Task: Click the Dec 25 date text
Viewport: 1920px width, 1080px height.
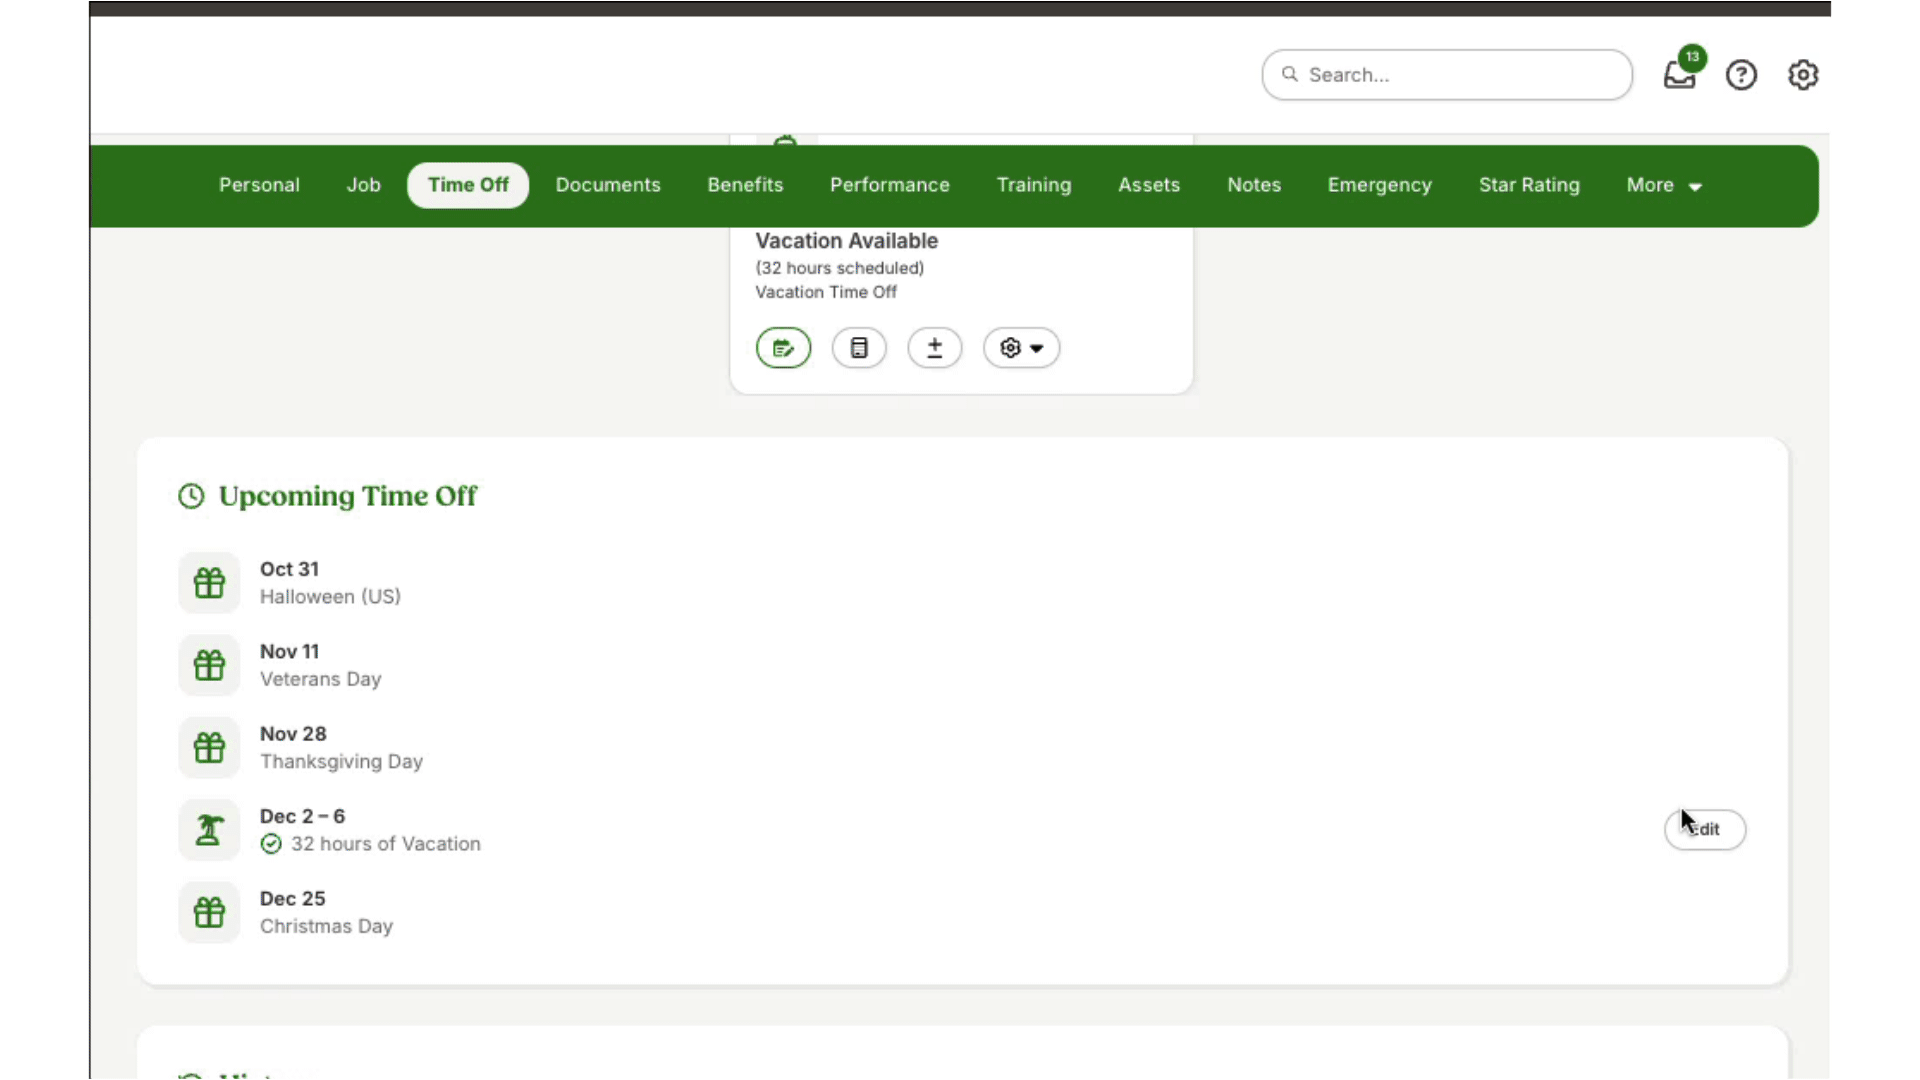Action: tap(293, 899)
